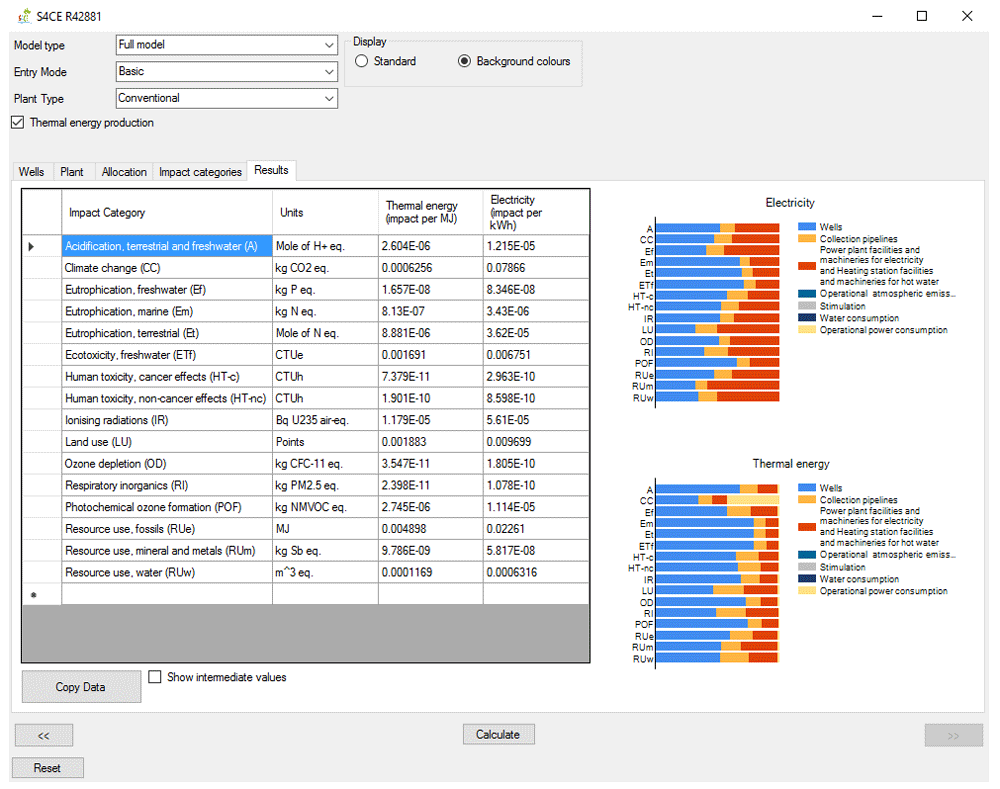Image resolution: width=1000 pixels, height=789 pixels.
Task: Toggle the Thermal energy production checkbox
Action: (x=18, y=122)
